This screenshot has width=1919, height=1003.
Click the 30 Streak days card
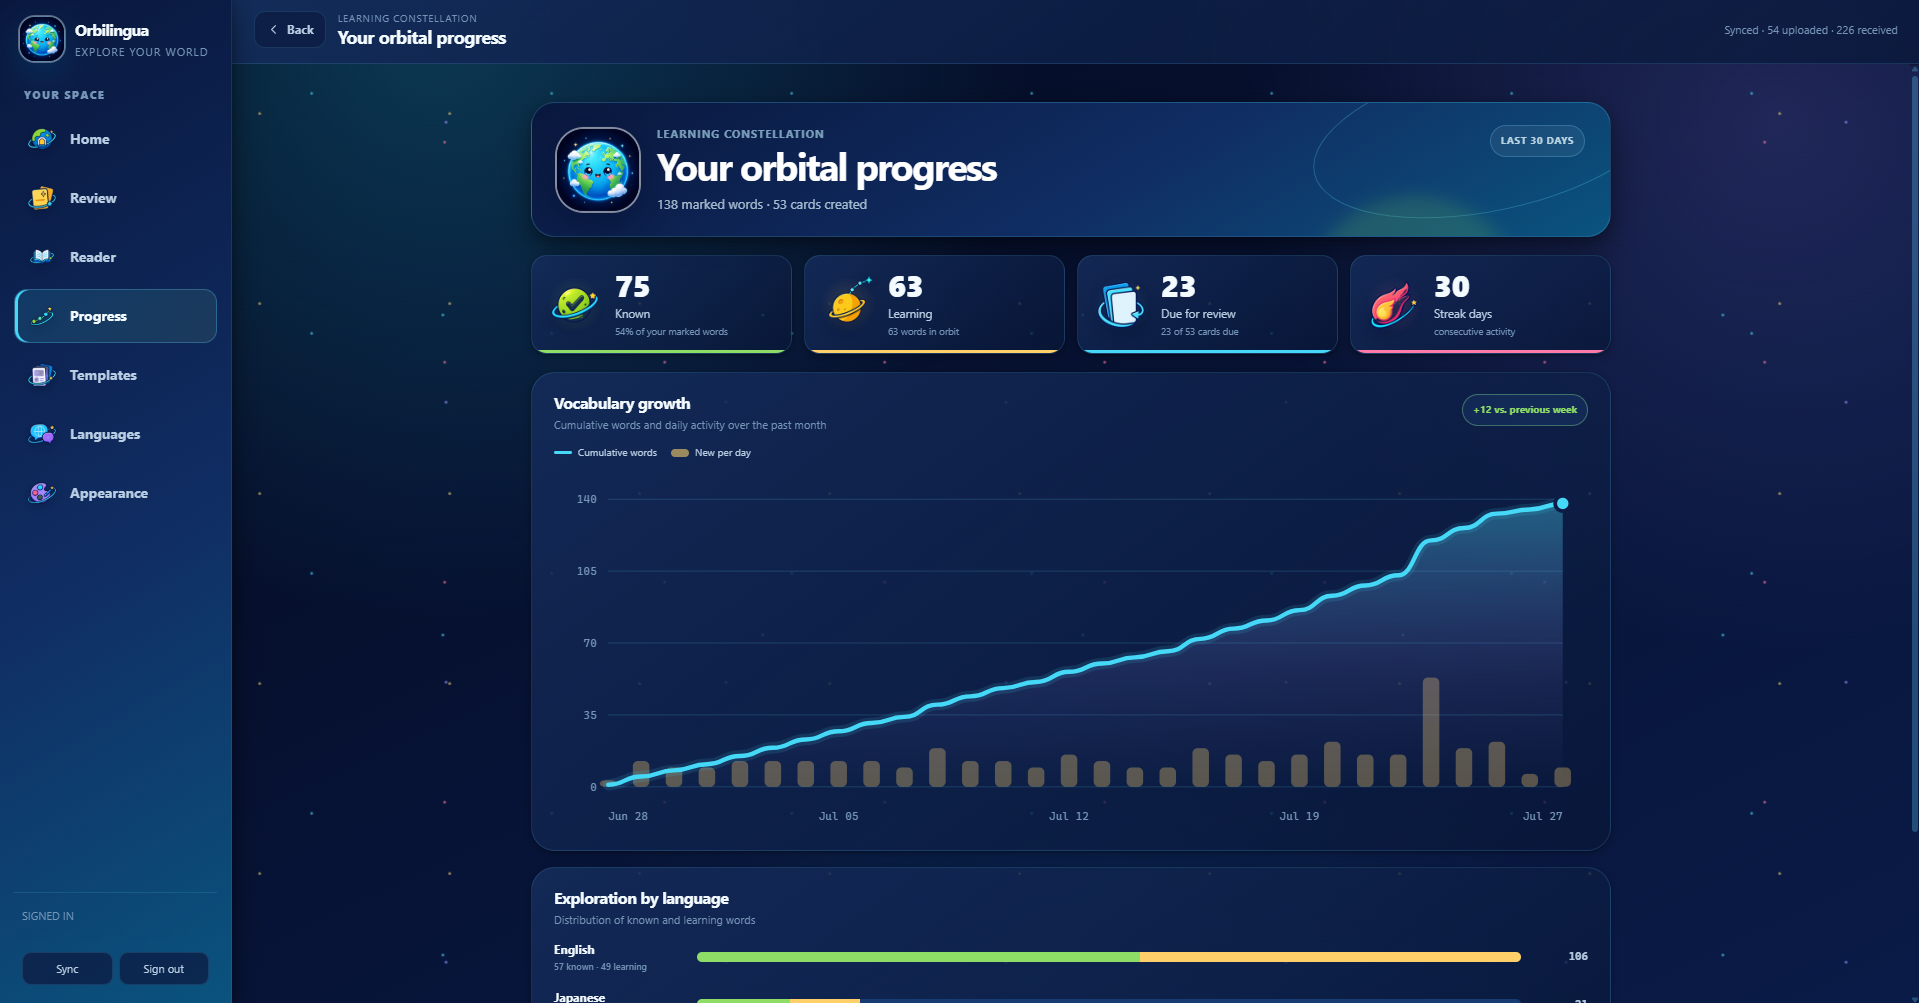click(x=1480, y=304)
